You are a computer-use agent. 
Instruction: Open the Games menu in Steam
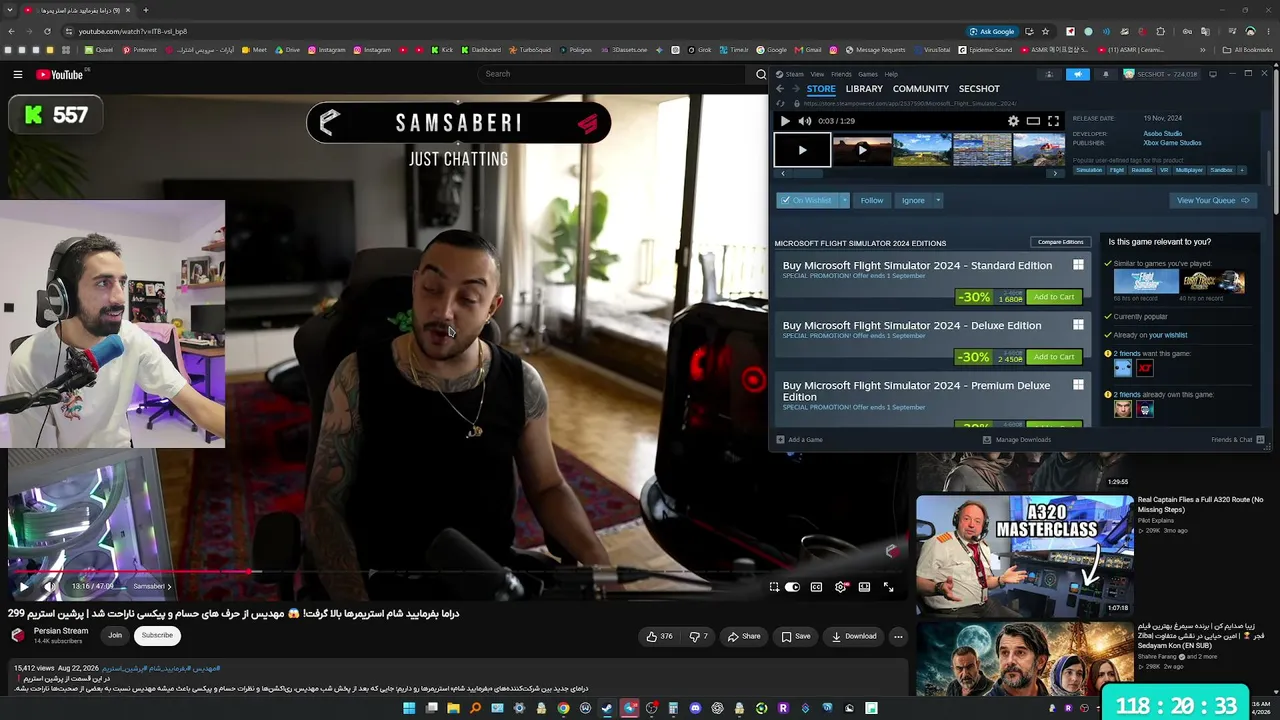(868, 74)
